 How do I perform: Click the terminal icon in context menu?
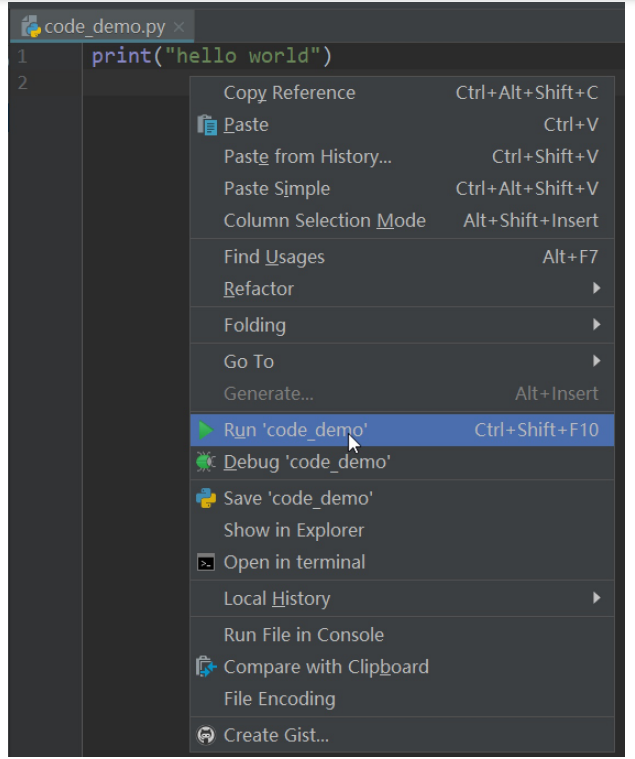point(206,563)
